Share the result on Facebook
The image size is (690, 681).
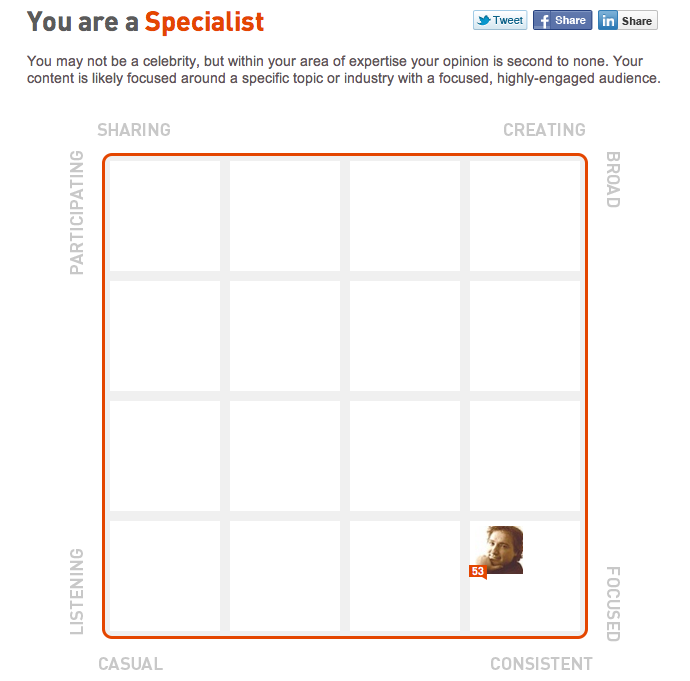562,20
